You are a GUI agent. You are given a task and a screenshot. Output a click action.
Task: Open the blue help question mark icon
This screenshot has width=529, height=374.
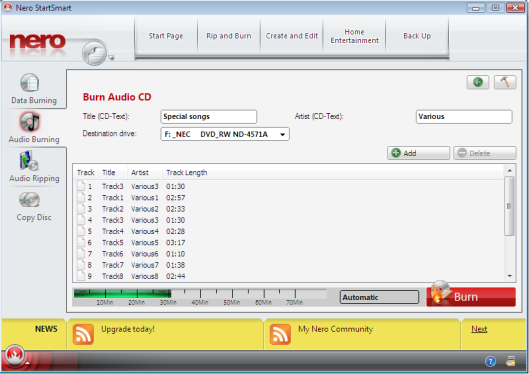(490, 362)
